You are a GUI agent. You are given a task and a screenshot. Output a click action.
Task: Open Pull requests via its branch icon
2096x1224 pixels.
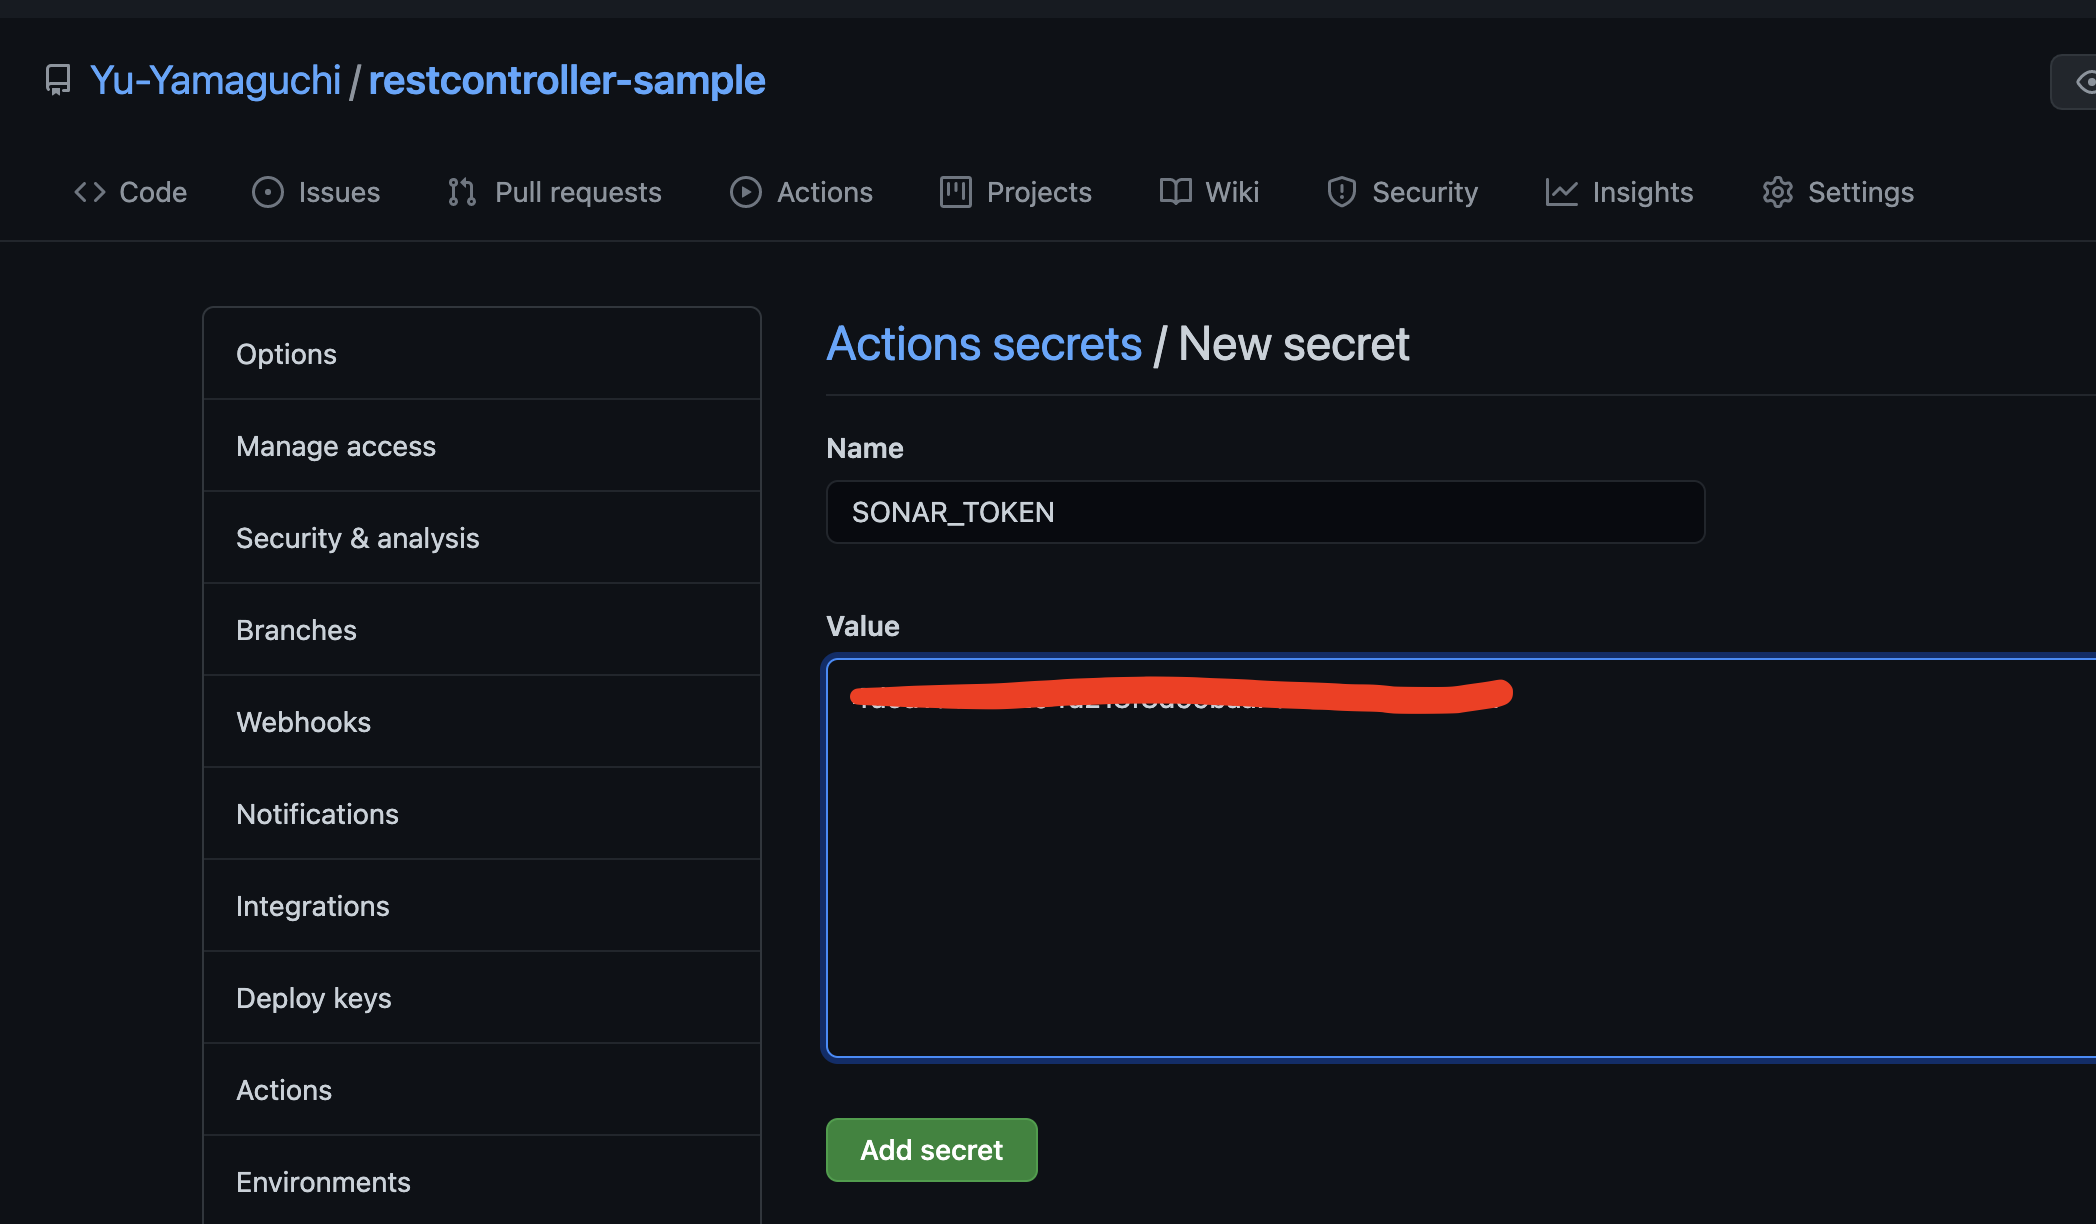461,191
